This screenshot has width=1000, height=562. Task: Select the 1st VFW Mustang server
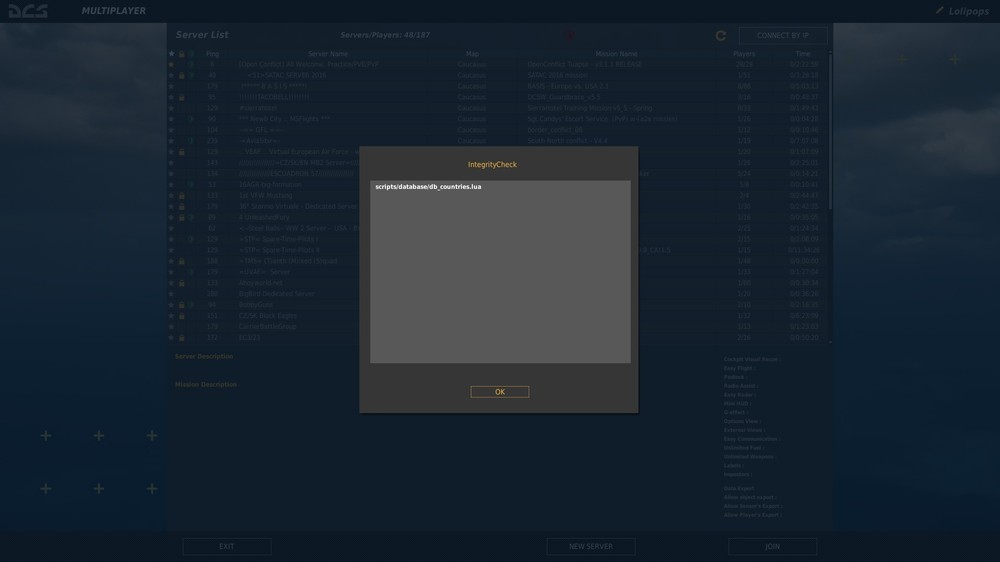(265, 196)
